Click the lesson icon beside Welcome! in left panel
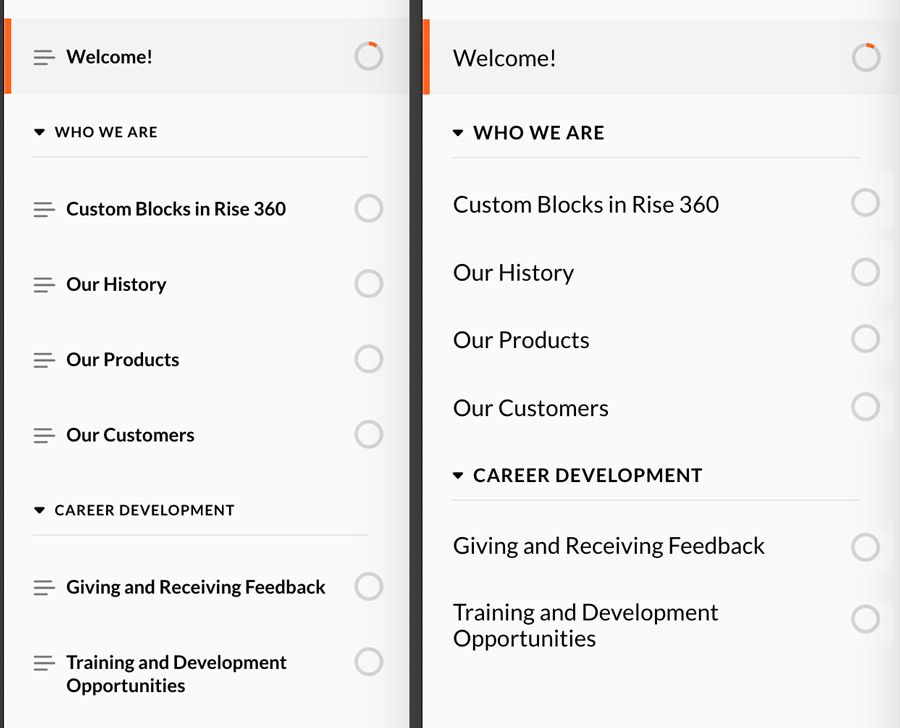This screenshot has height=728, width=900. coord(44,58)
